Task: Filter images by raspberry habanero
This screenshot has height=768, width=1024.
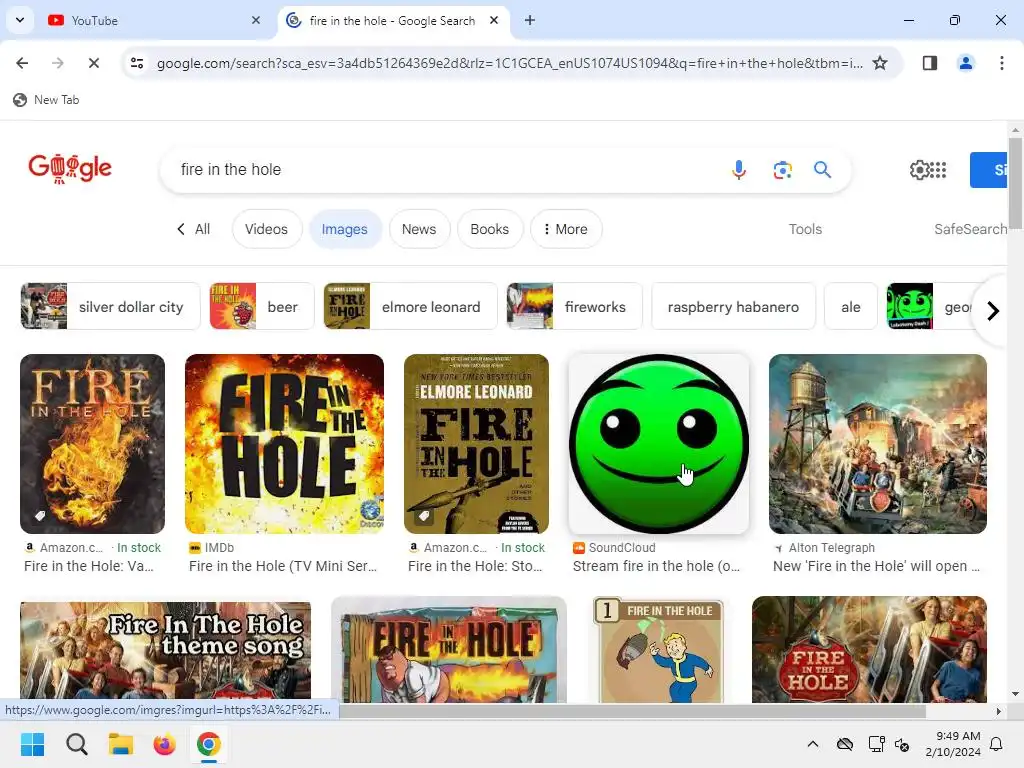Action: (733, 306)
